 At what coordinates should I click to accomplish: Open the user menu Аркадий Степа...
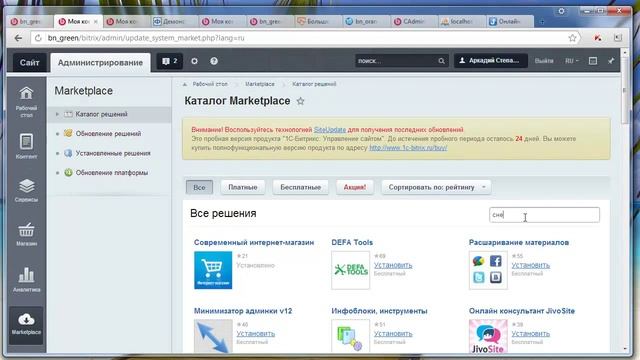[491, 61]
